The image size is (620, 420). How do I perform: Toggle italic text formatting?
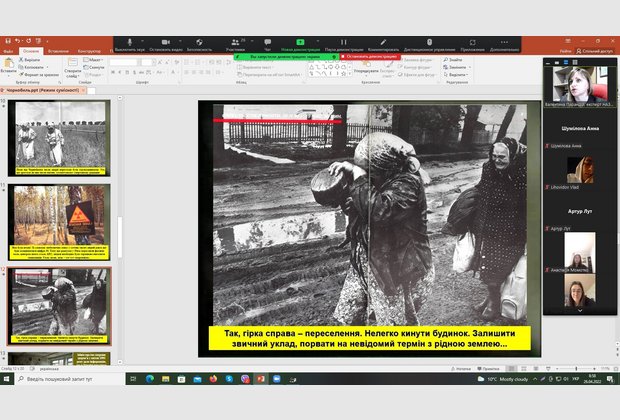120,73
